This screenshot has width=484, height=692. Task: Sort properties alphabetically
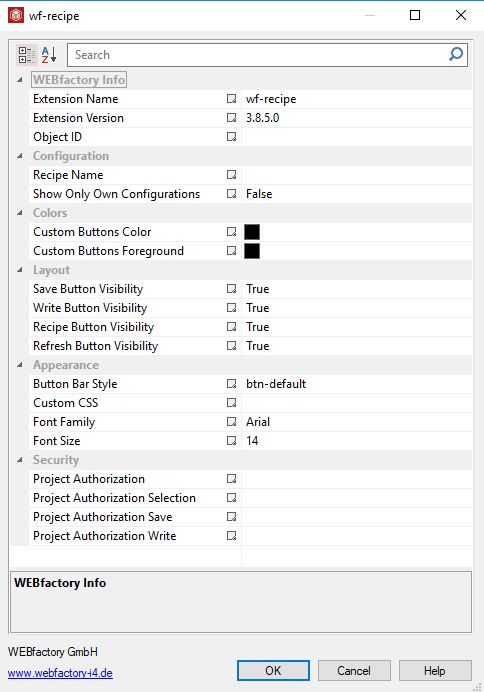coord(49,55)
